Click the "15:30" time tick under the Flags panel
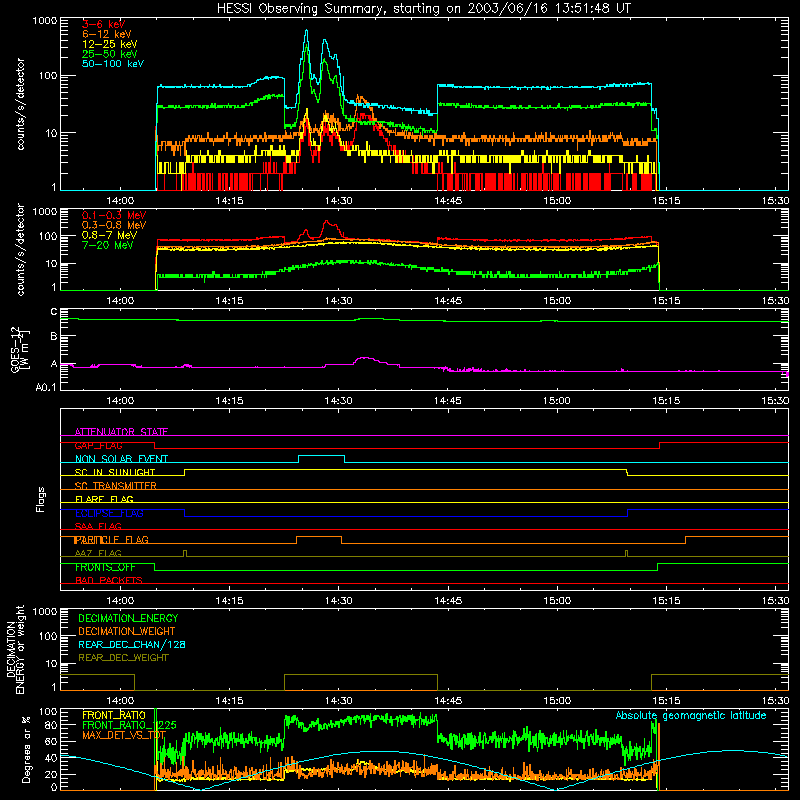Viewport: 800px width, 800px height. point(776,601)
